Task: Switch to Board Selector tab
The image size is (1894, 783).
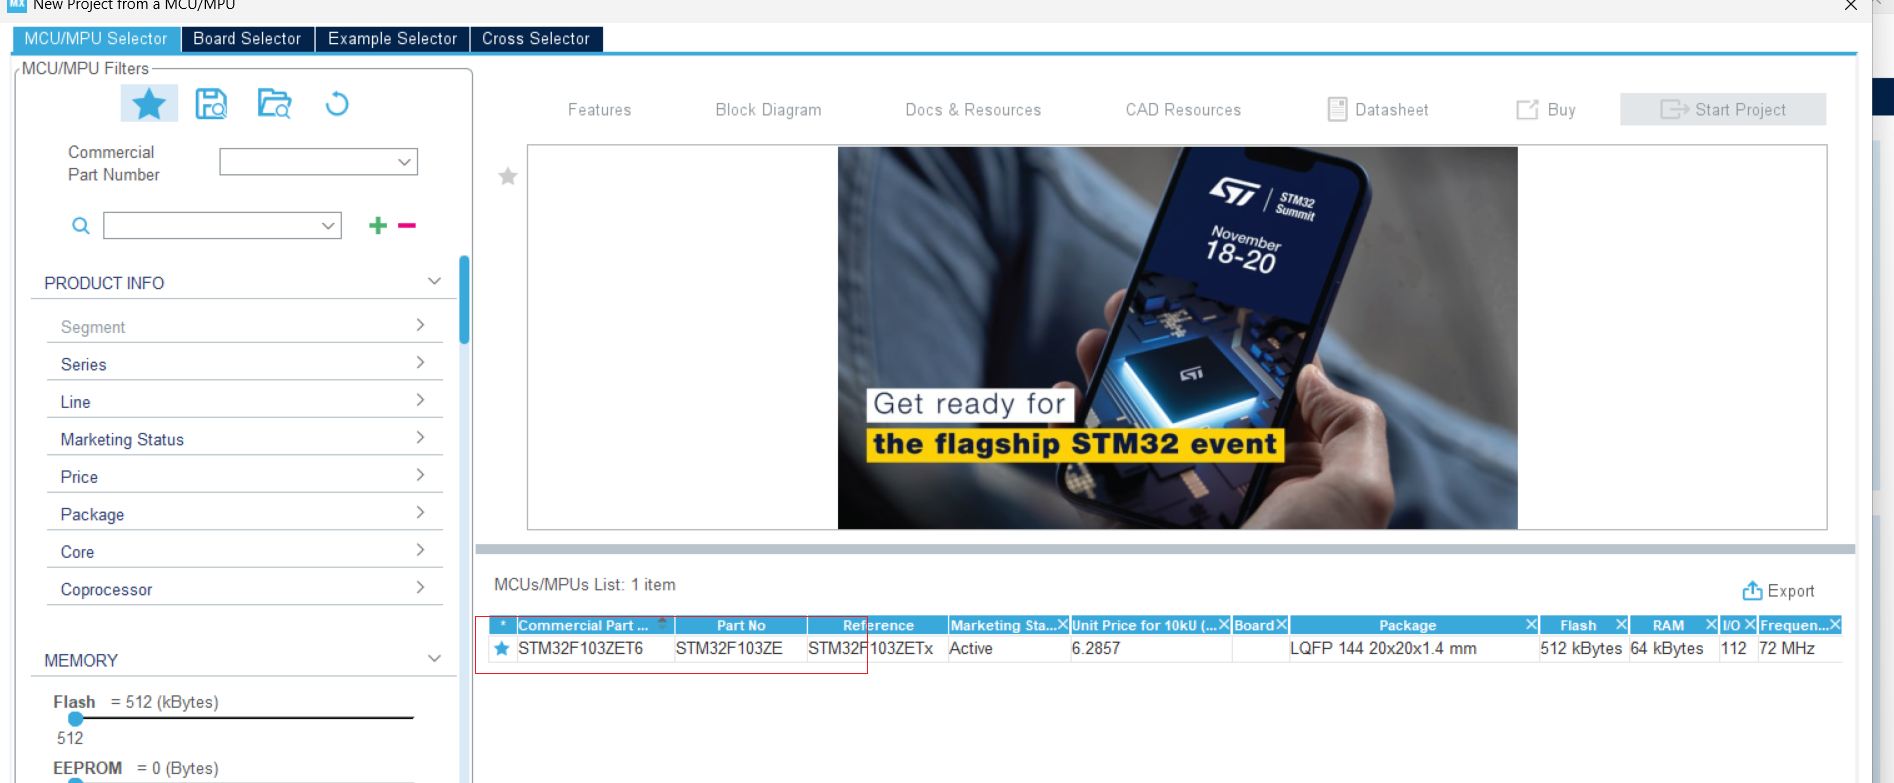Action: pos(247,39)
